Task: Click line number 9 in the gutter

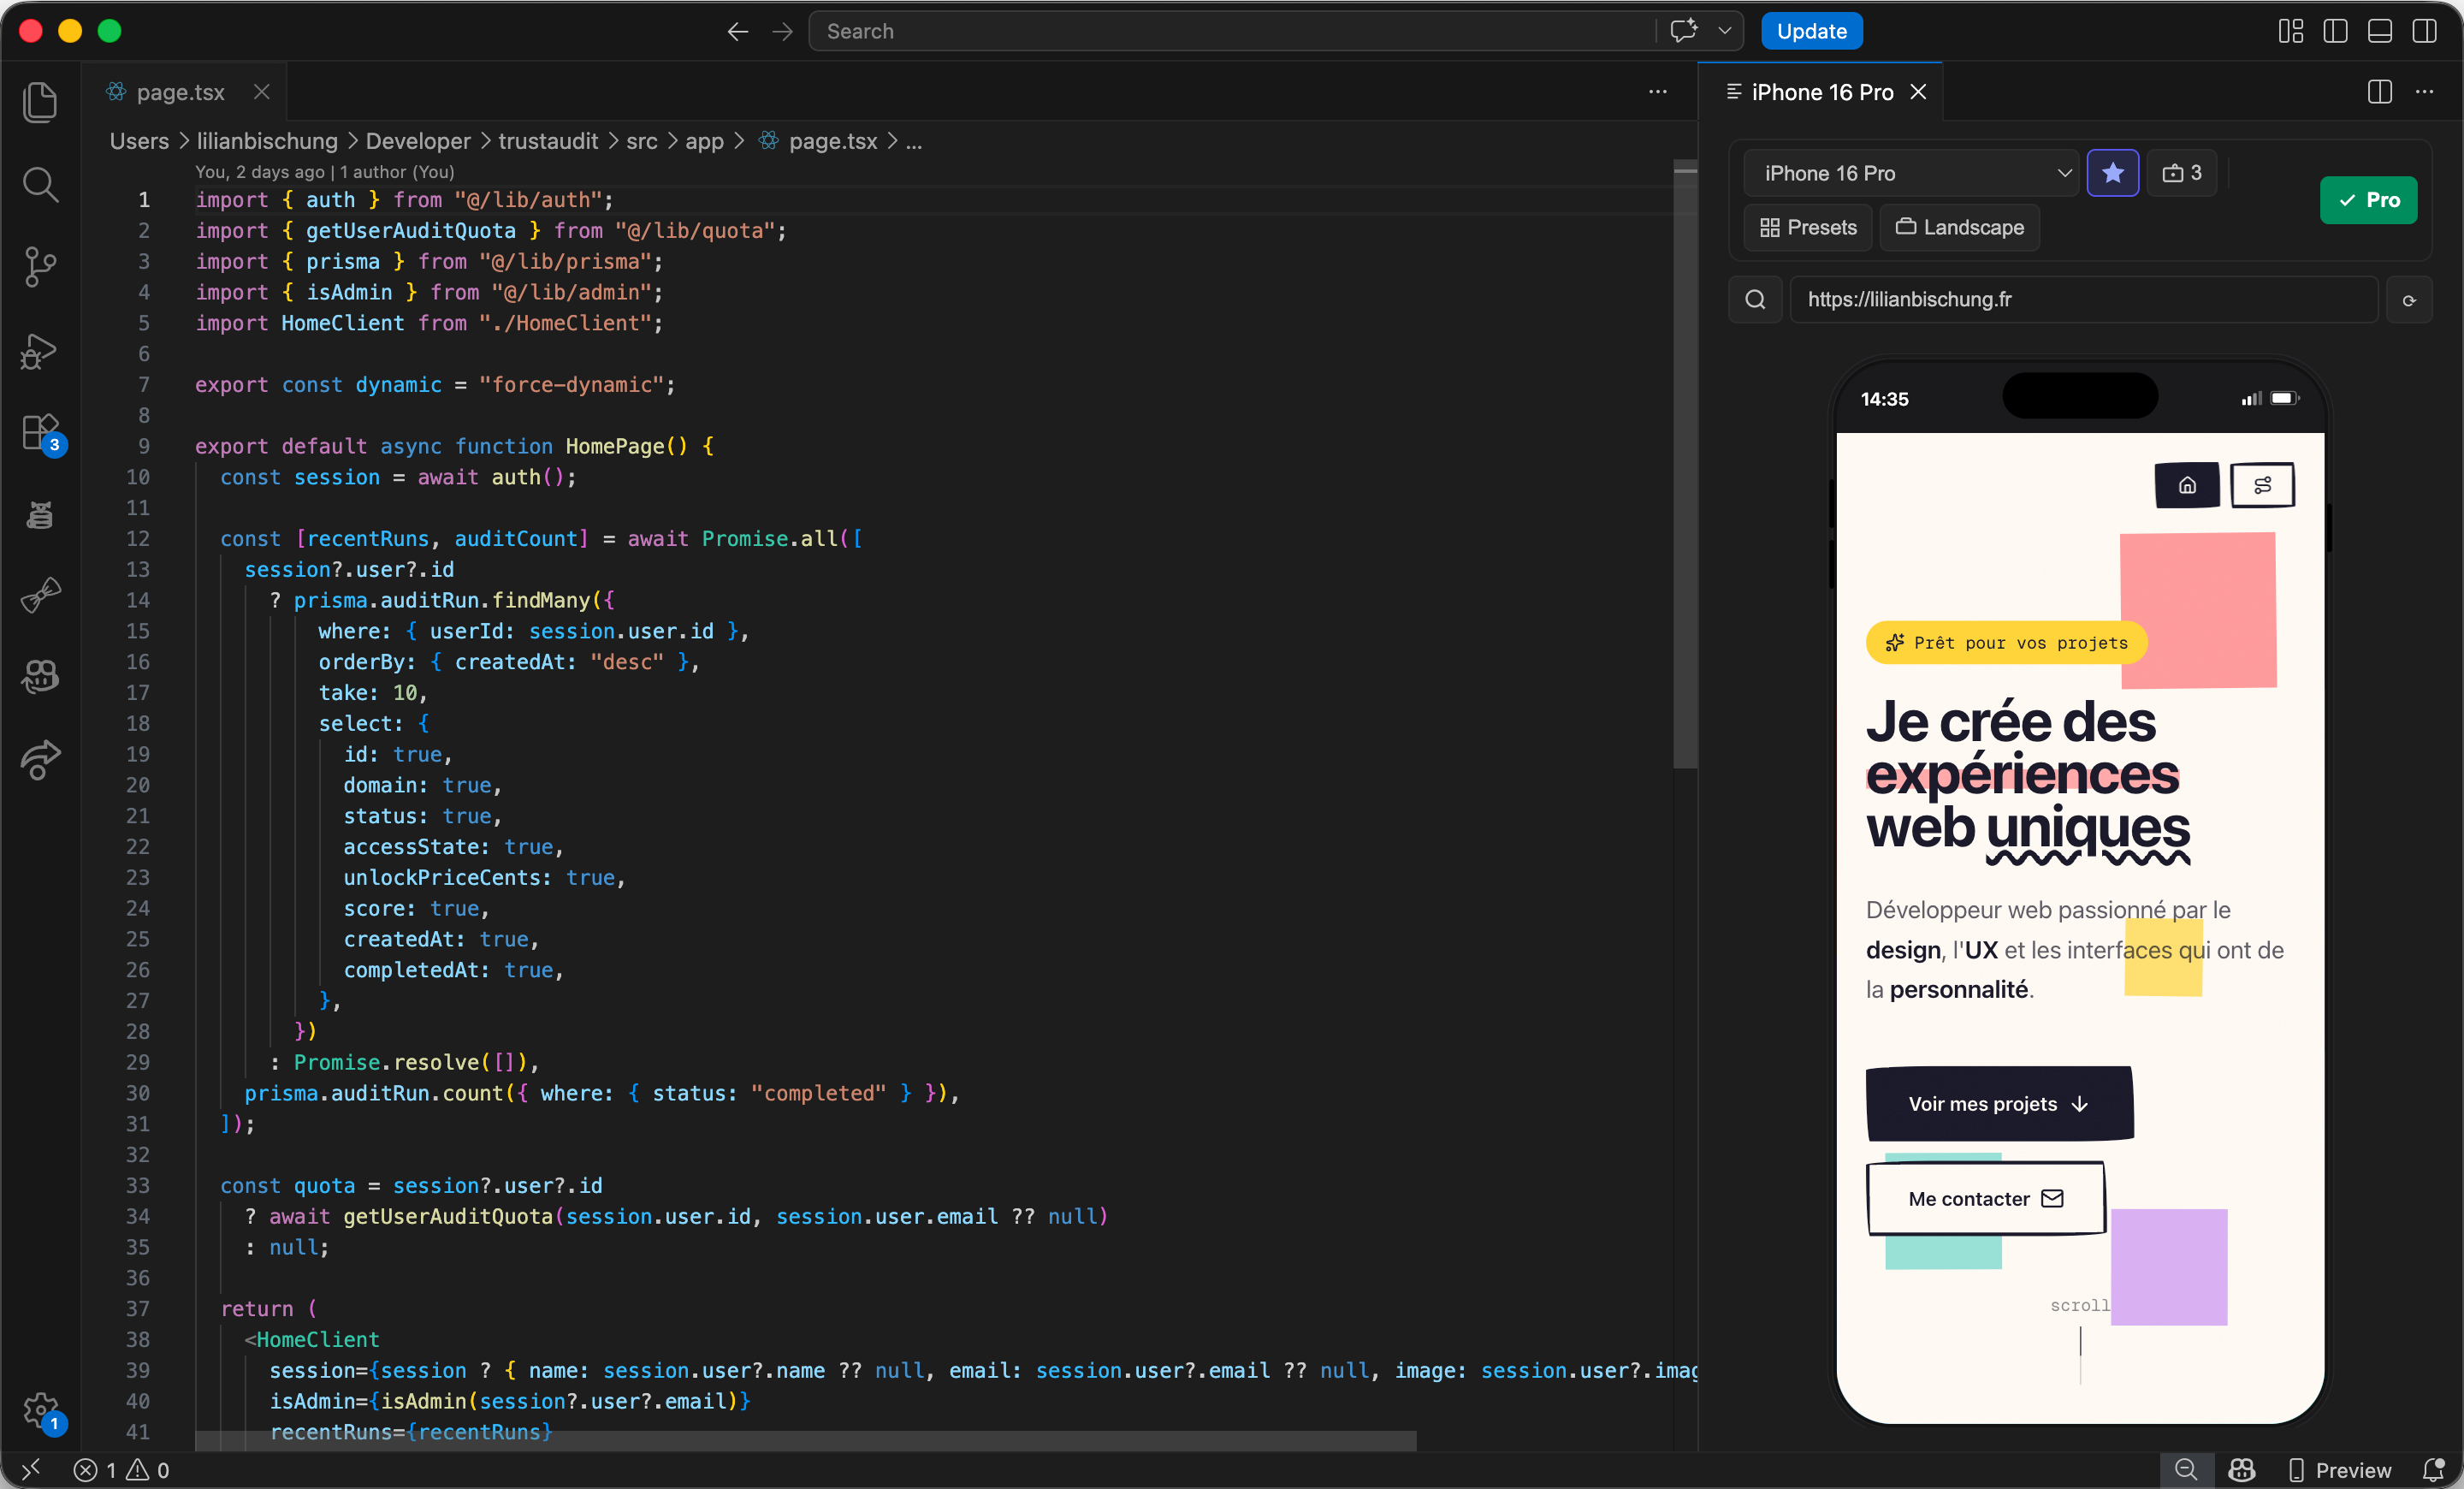Action: (x=144, y=446)
